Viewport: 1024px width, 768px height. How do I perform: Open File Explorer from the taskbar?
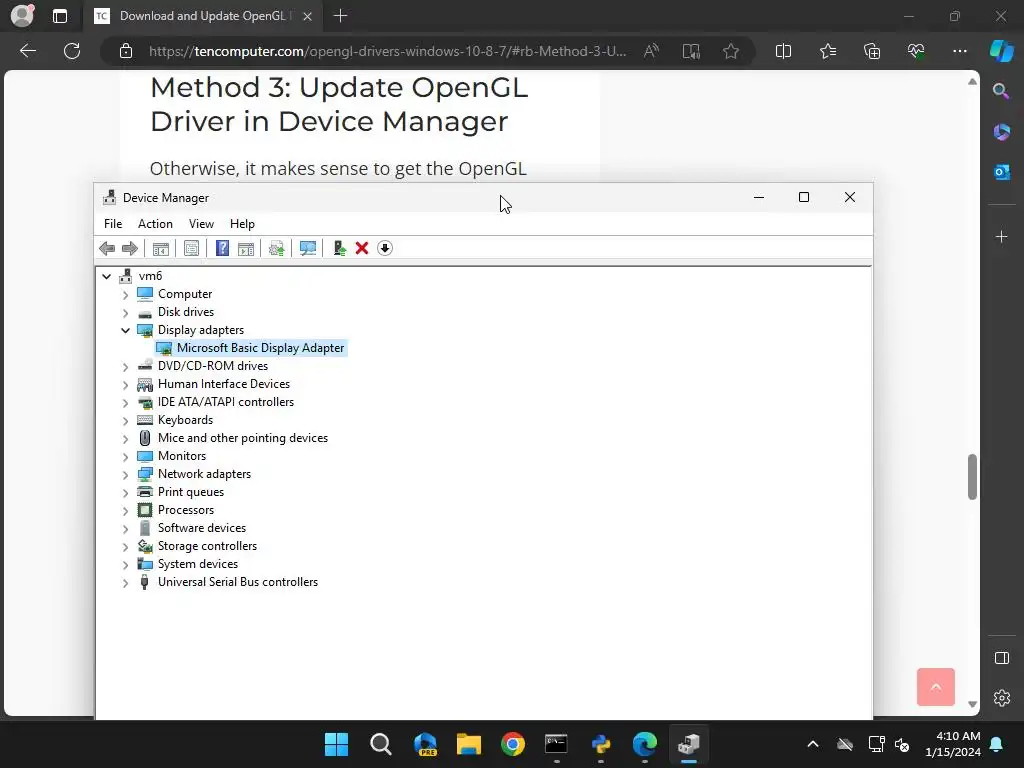click(468, 744)
